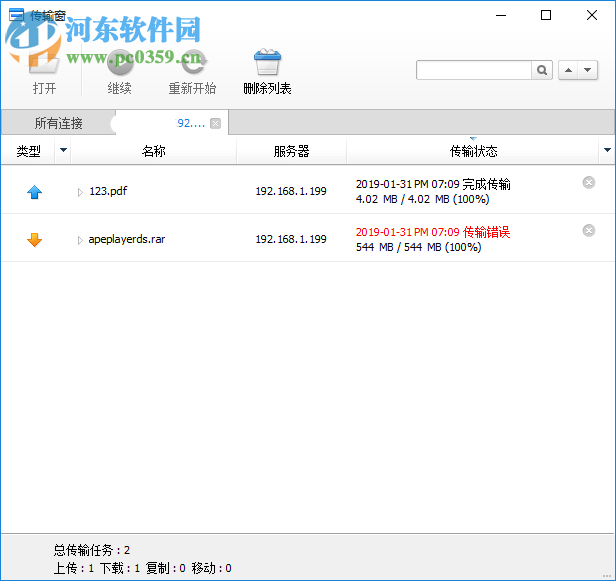Select the 123.pdf file name
Screen dimensions: 616x581
(108, 191)
